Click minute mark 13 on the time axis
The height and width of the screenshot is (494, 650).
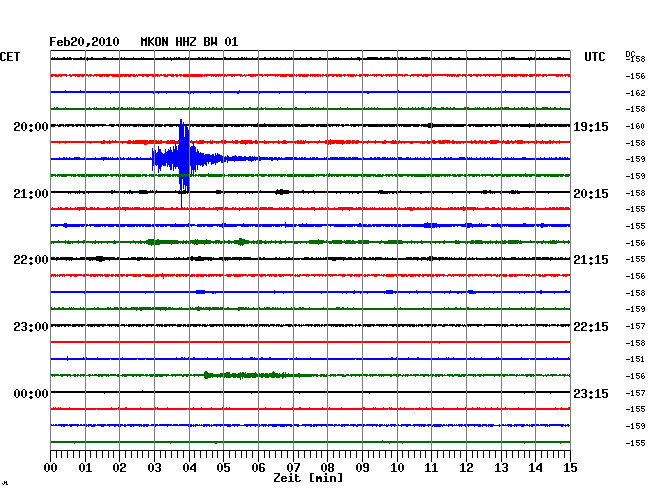click(501, 467)
